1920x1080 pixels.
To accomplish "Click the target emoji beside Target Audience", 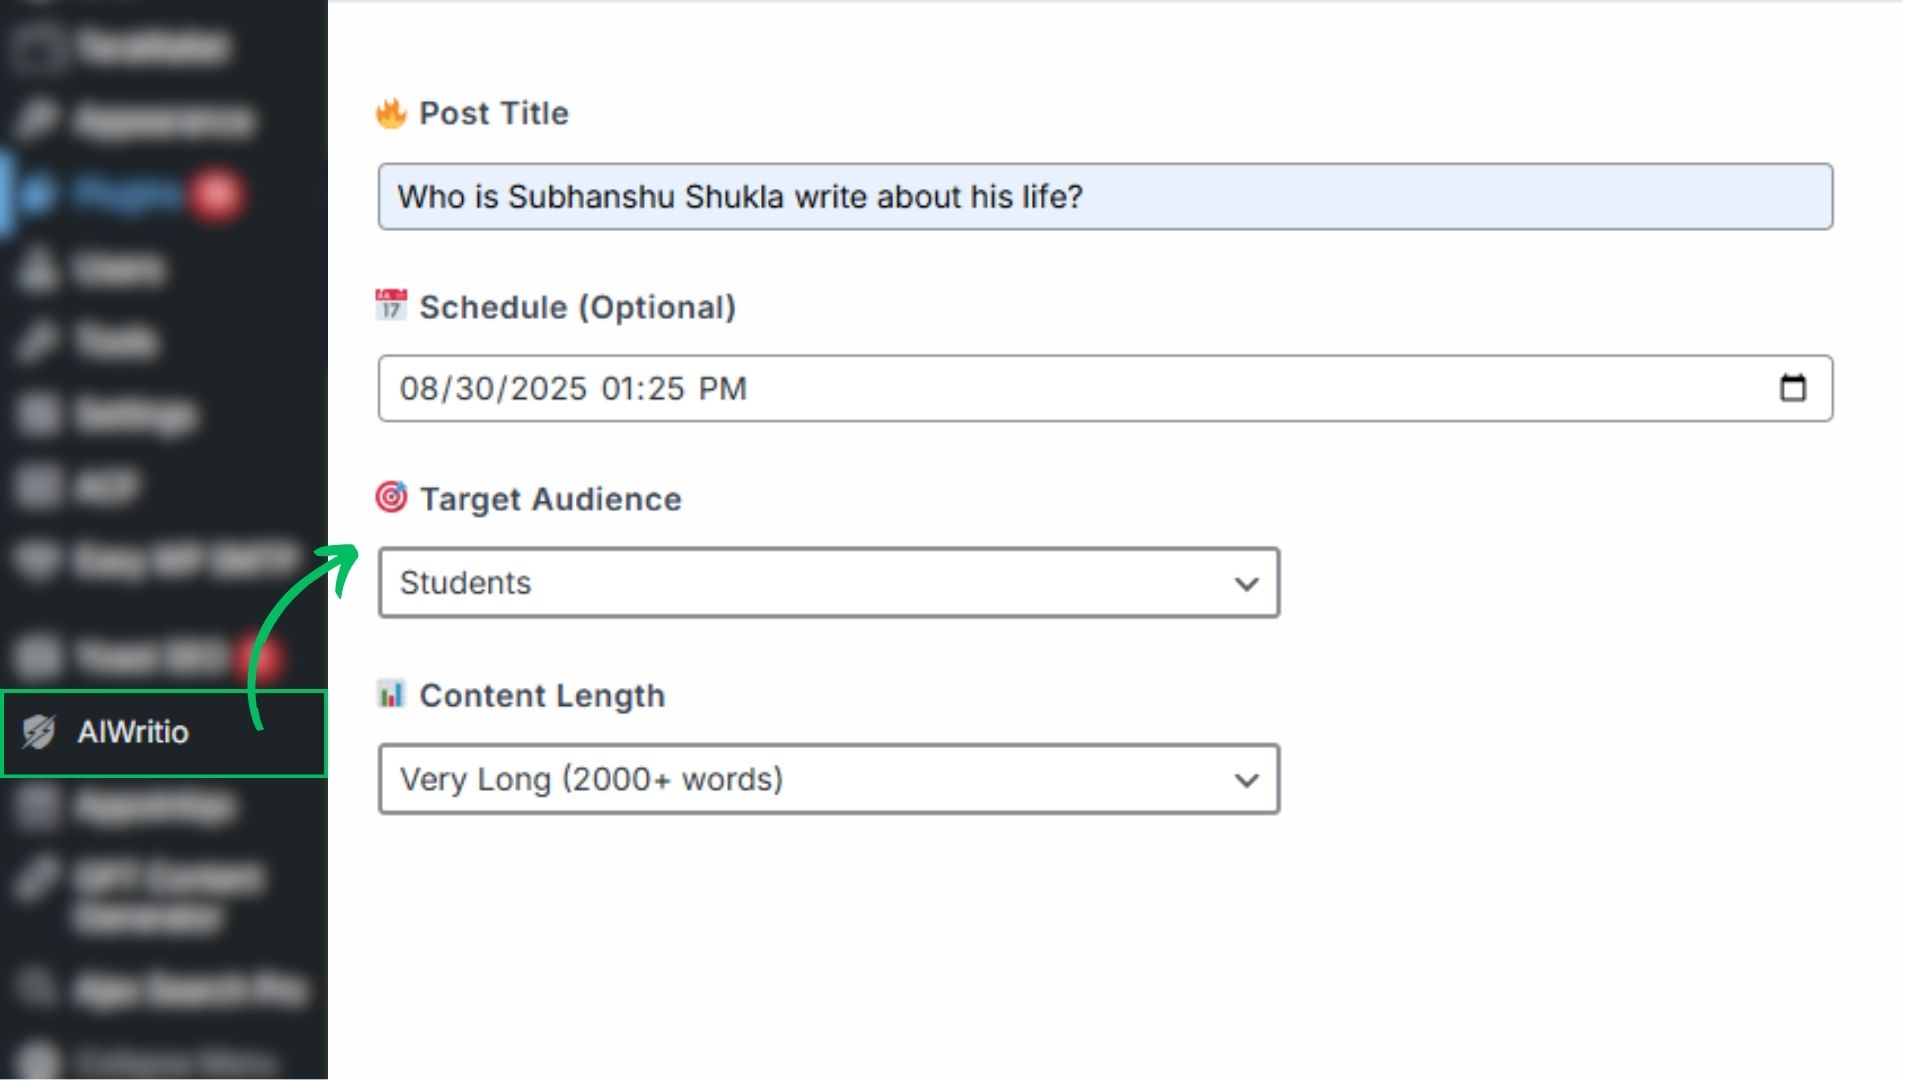I will (391, 498).
